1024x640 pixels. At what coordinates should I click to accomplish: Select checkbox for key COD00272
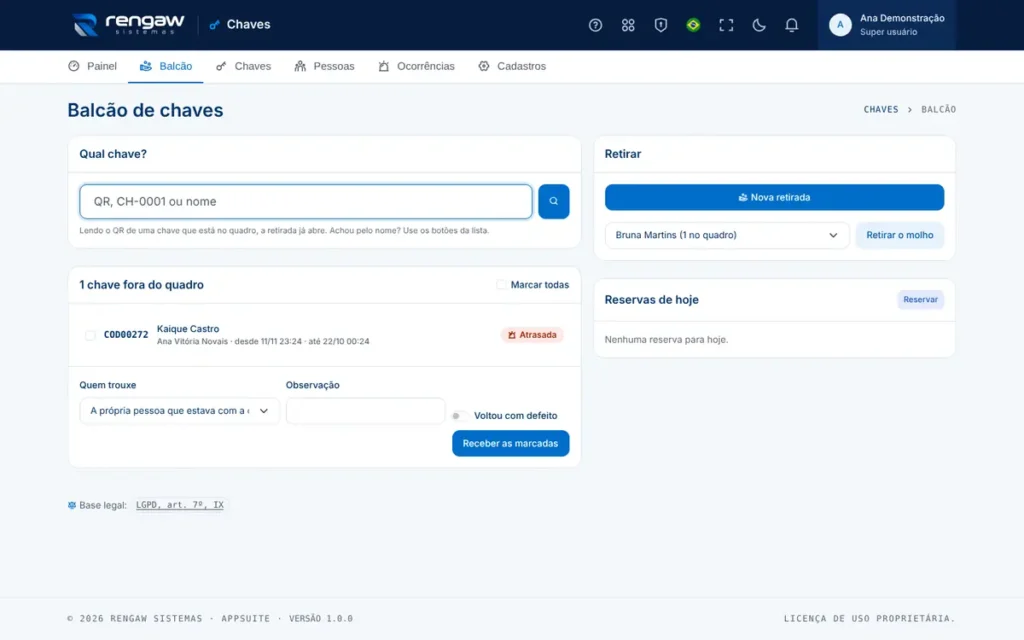[x=90, y=335]
